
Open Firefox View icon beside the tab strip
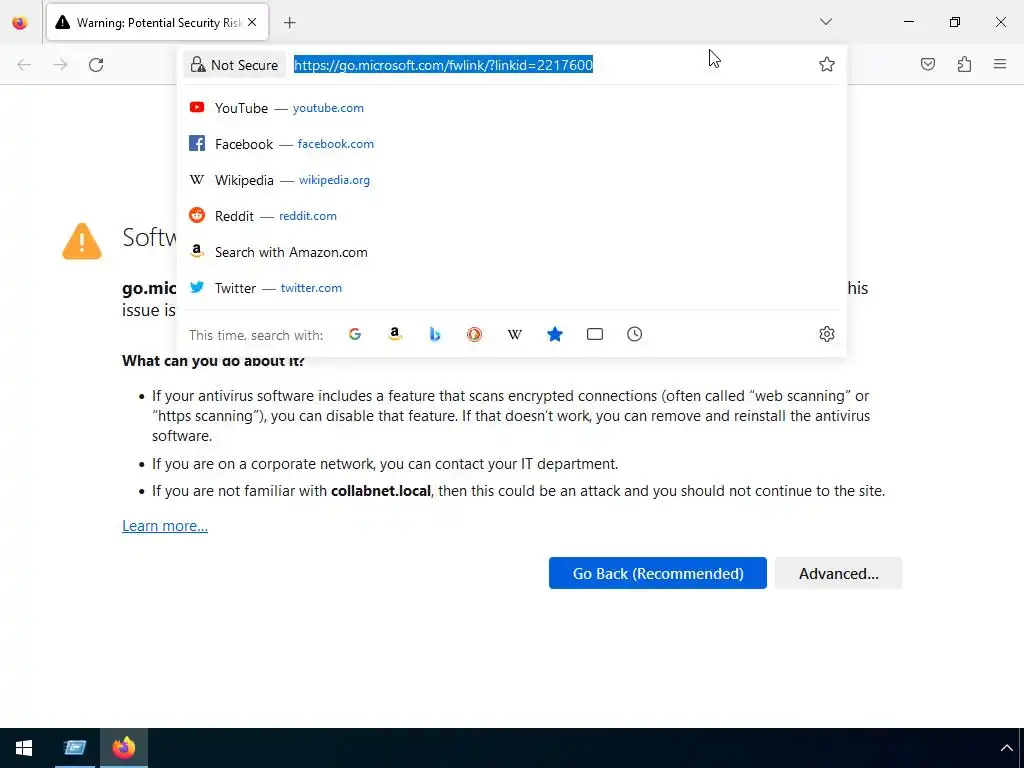point(20,23)
